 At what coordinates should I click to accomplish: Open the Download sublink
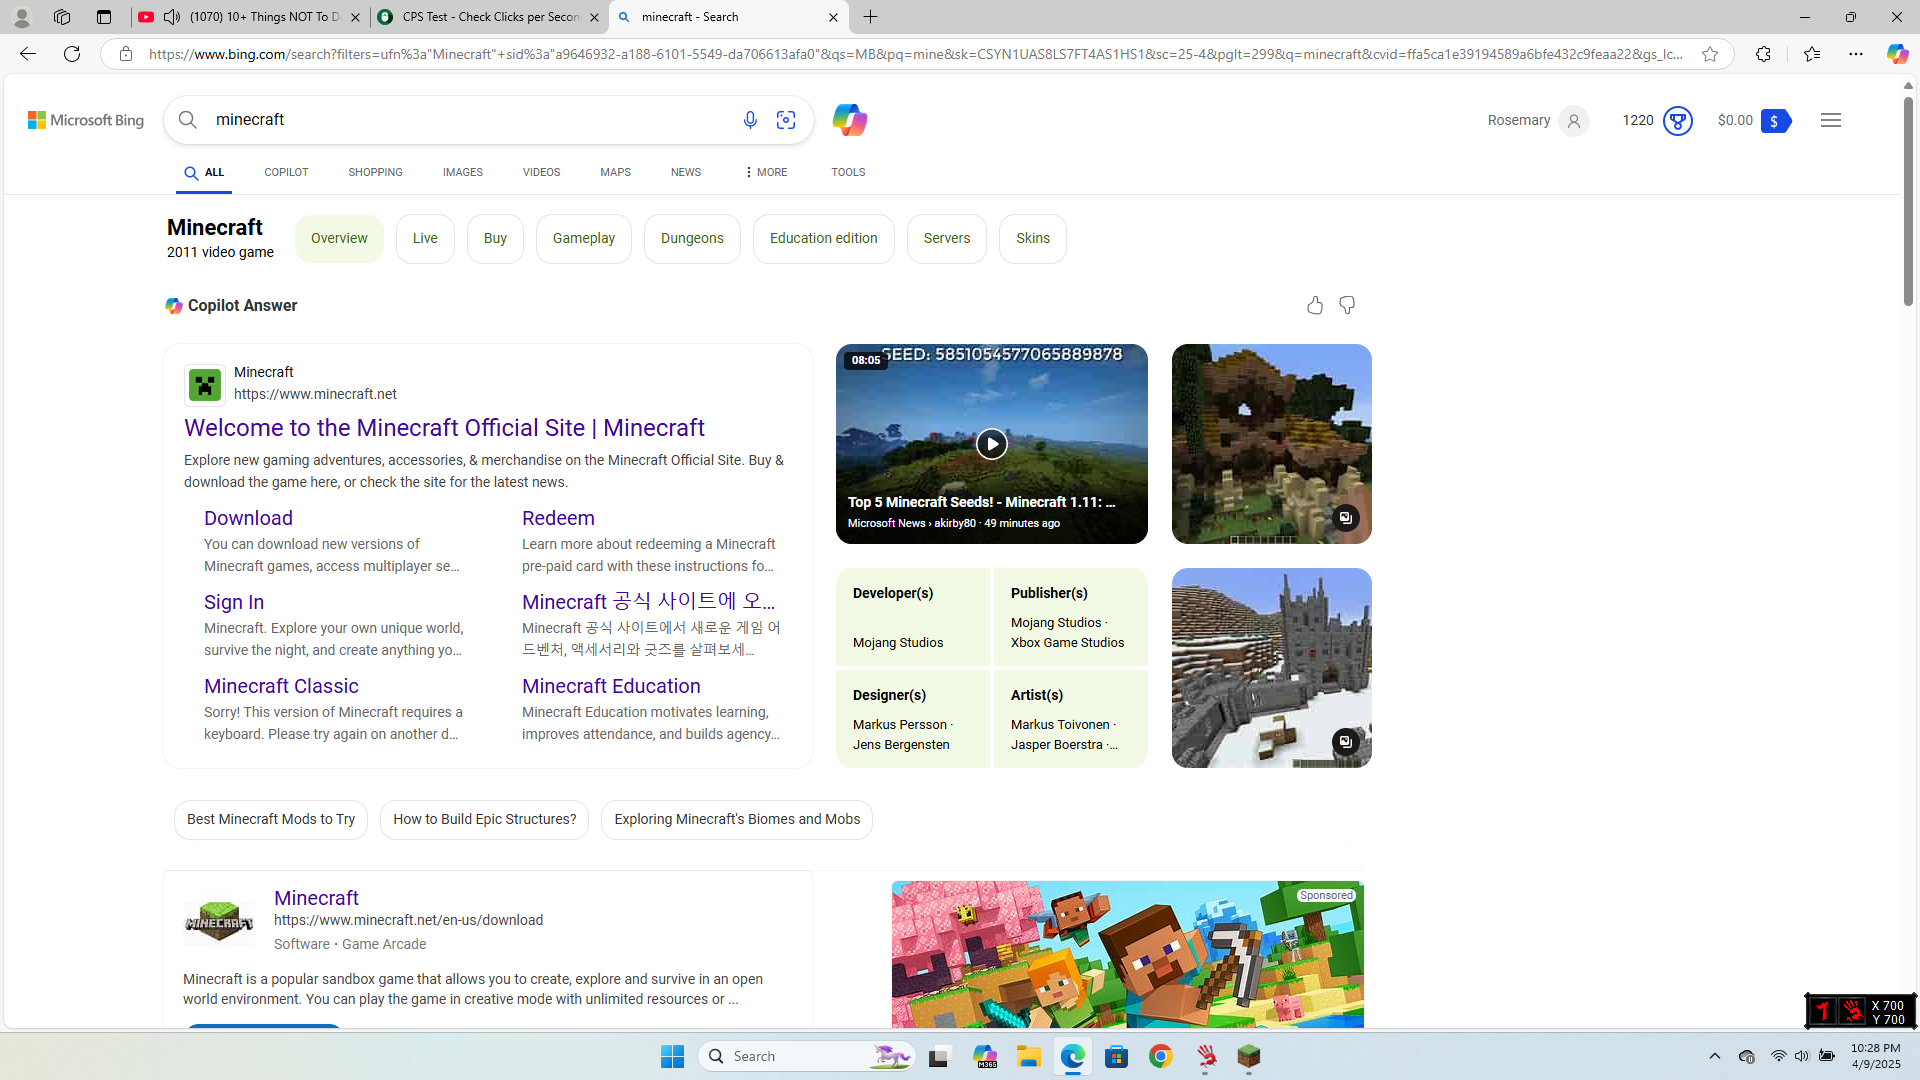pos(248,518)
